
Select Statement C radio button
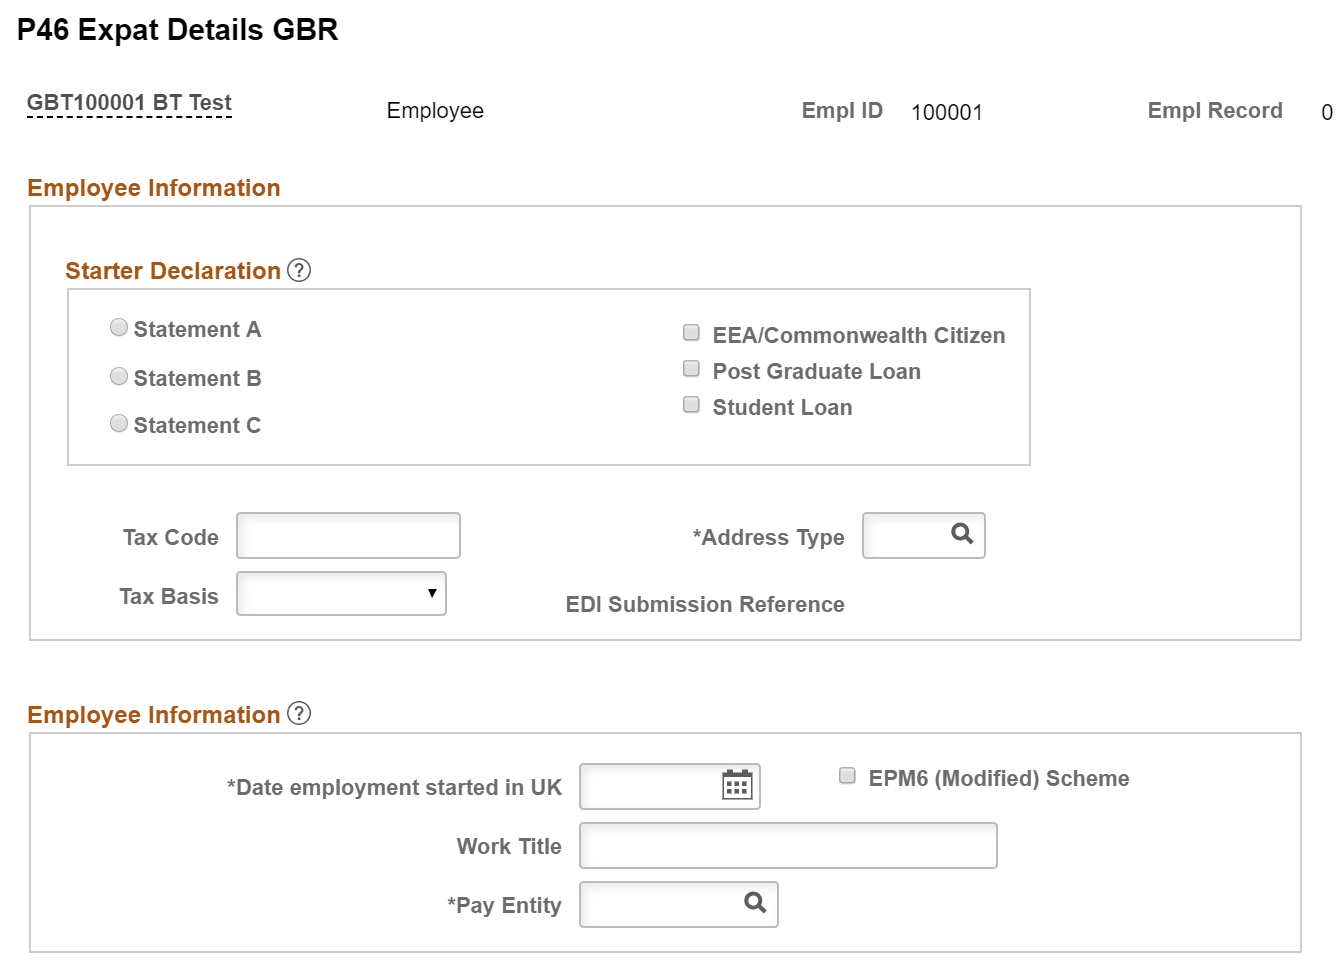pos(119,423)
